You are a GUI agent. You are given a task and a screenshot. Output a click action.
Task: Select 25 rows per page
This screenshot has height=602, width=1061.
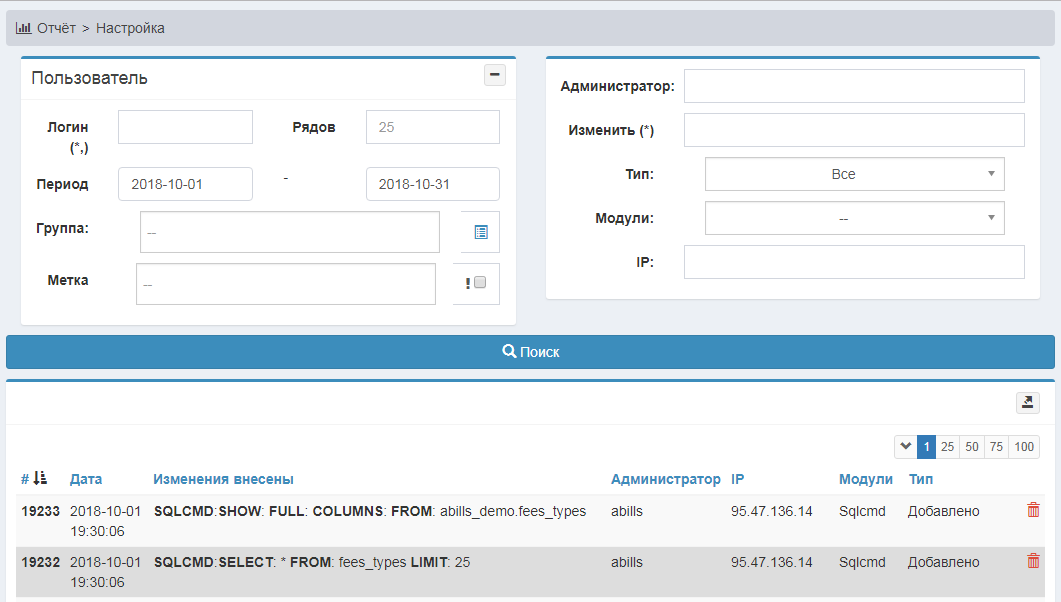(x=948, y=447)
